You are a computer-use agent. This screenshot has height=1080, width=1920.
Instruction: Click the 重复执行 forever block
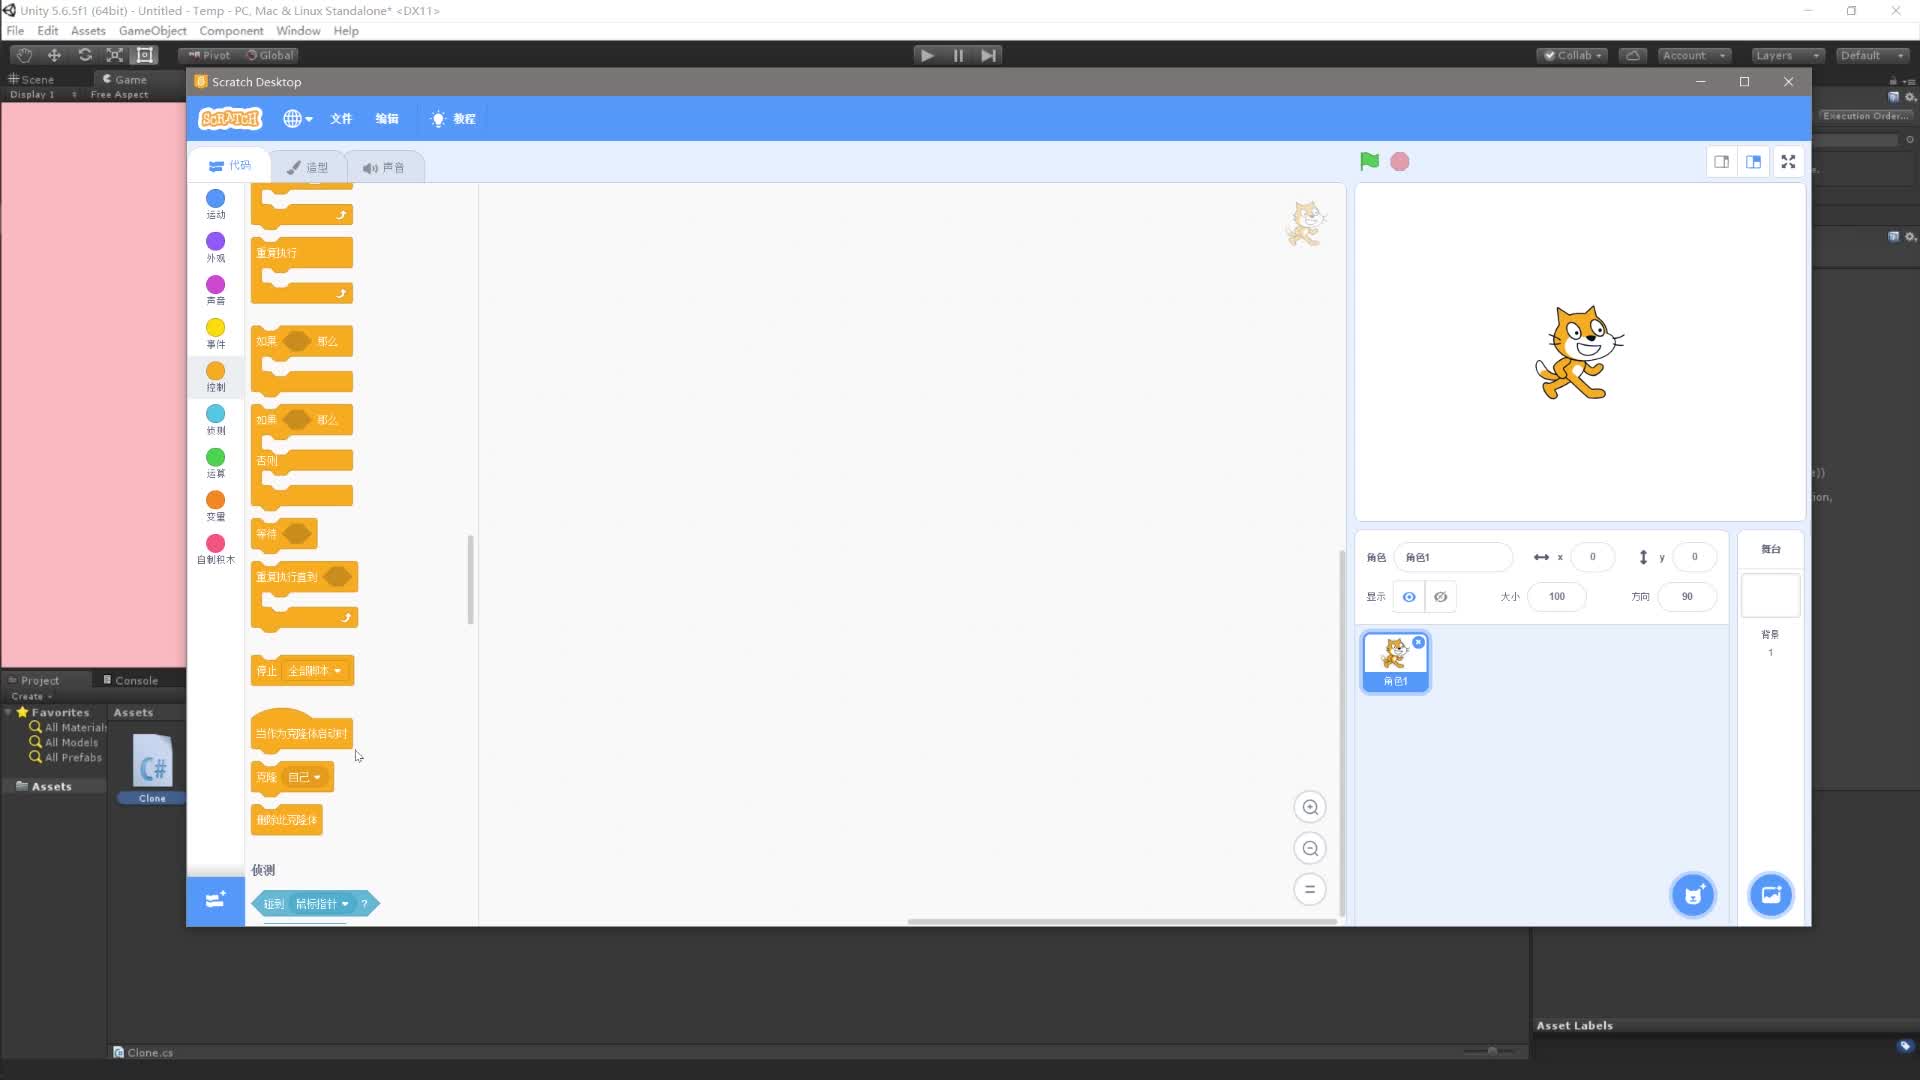[x=301, y=253]
